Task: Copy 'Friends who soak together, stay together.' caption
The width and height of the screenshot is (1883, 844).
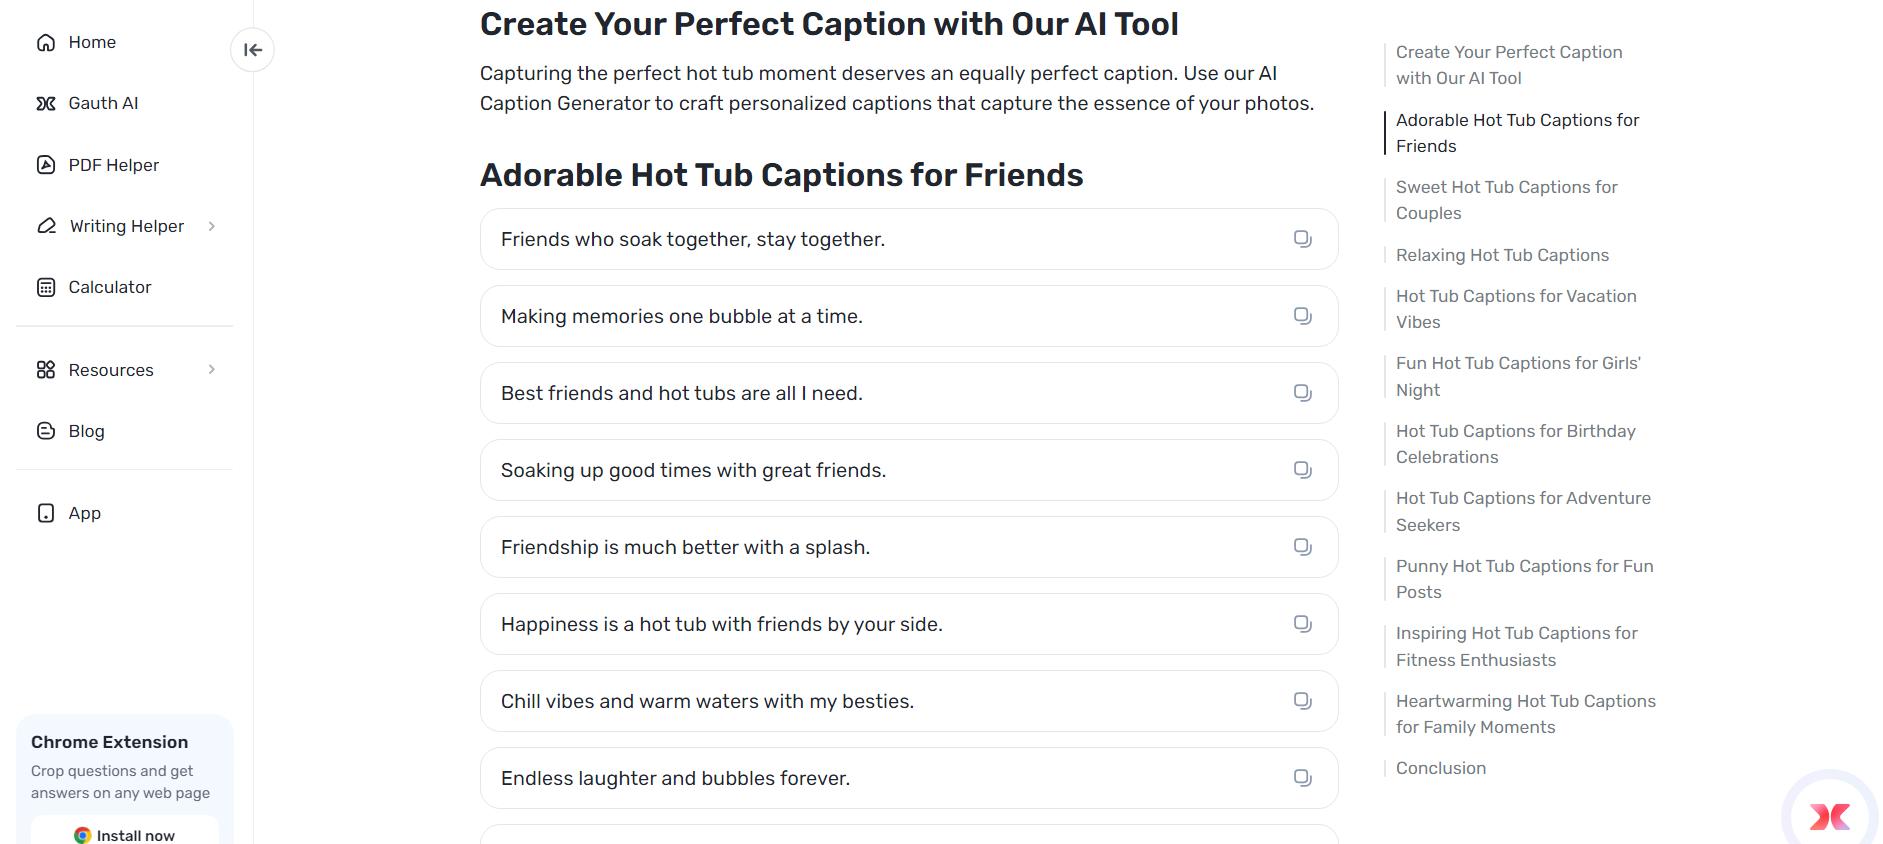Action: tap(1301, 239)
